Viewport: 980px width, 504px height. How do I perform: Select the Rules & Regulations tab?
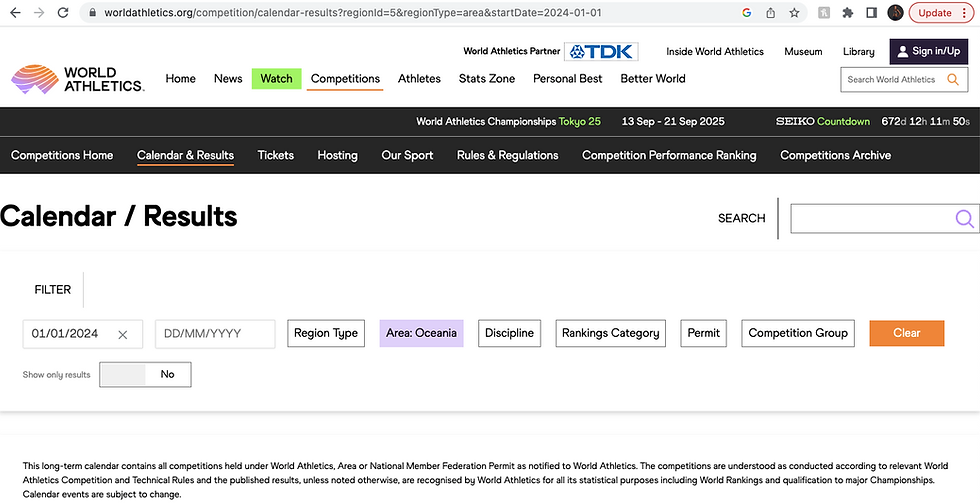pyautogui.click(x=508, y=155)
